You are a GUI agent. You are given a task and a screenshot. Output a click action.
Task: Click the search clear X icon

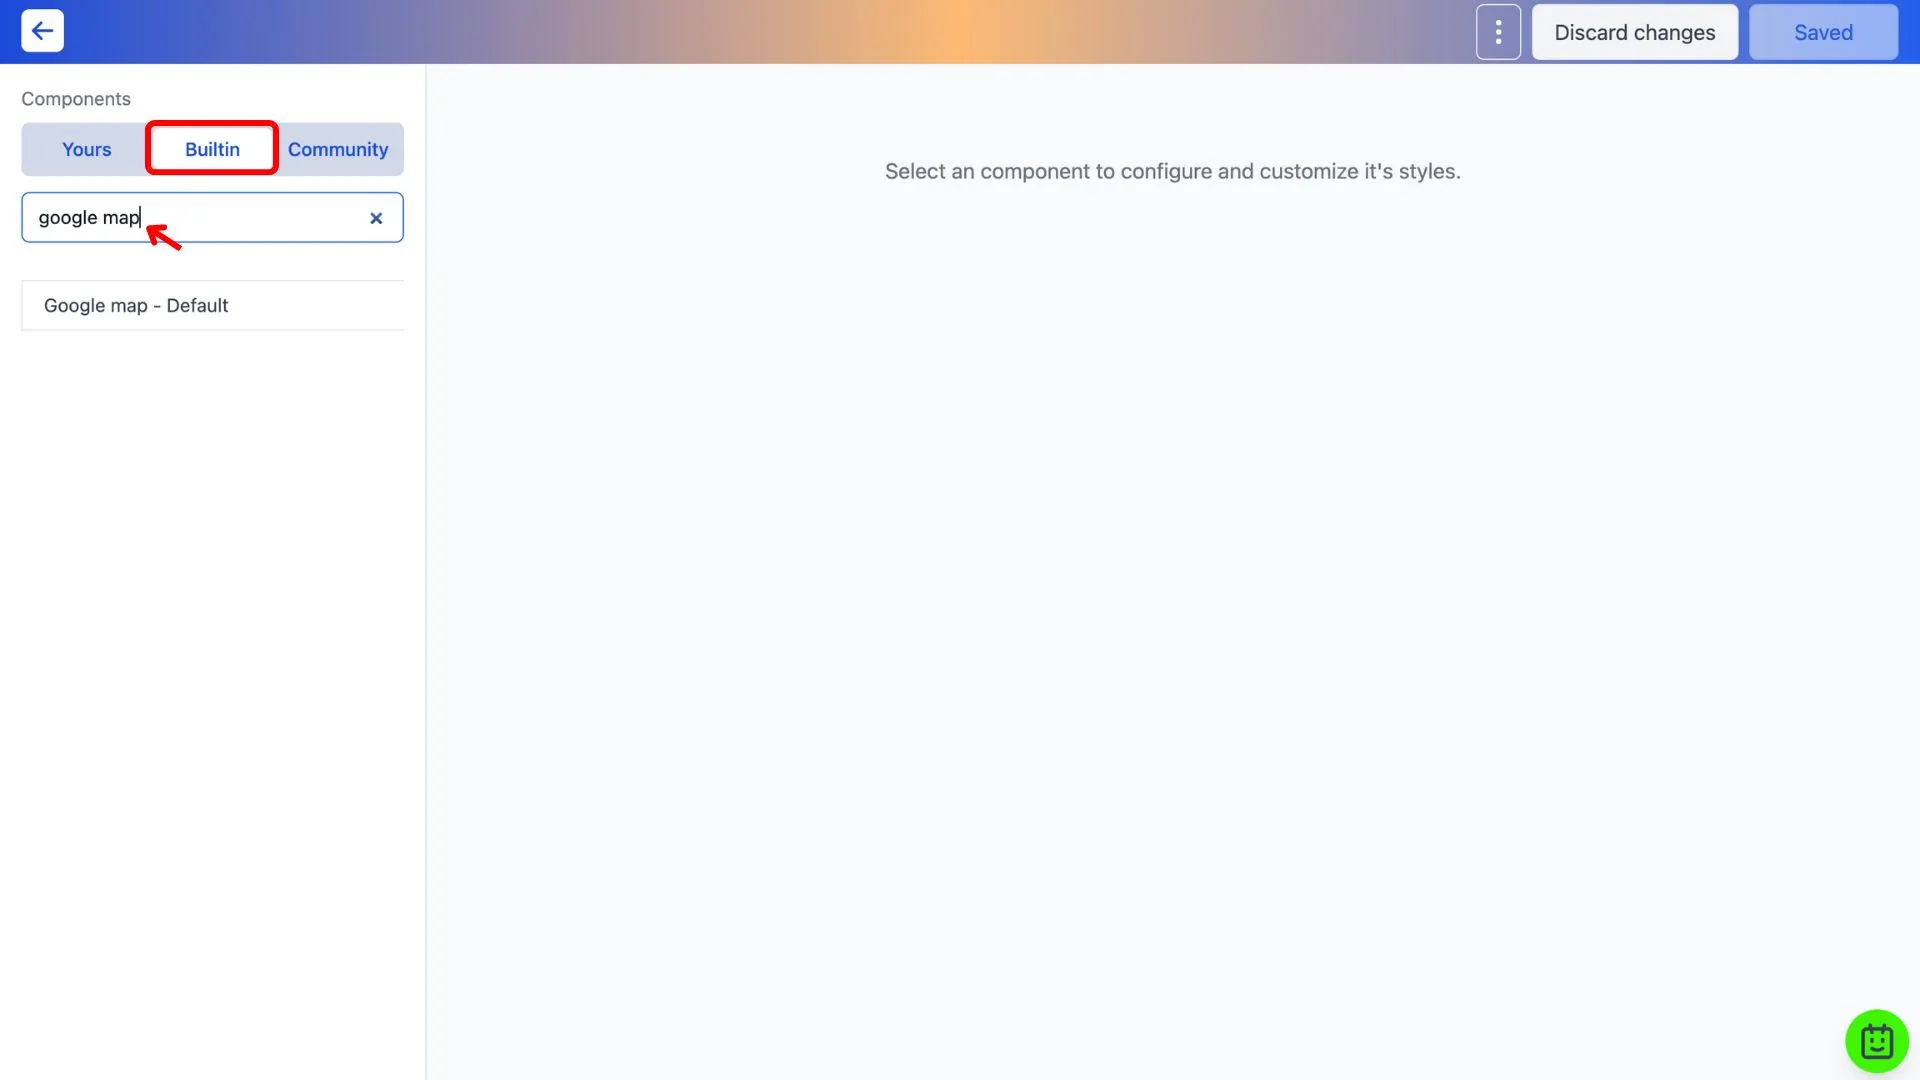pyautogui.click(x=375, y=216)
